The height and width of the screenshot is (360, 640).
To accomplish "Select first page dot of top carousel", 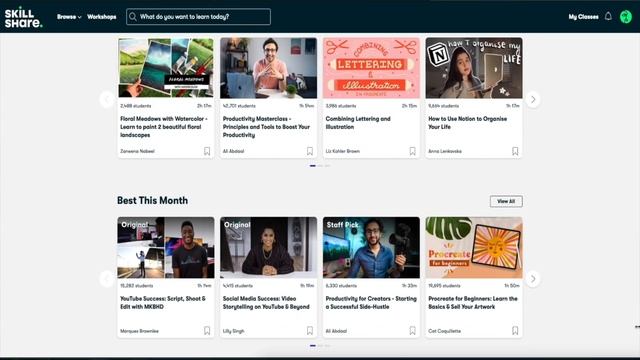I will [313, 166].
